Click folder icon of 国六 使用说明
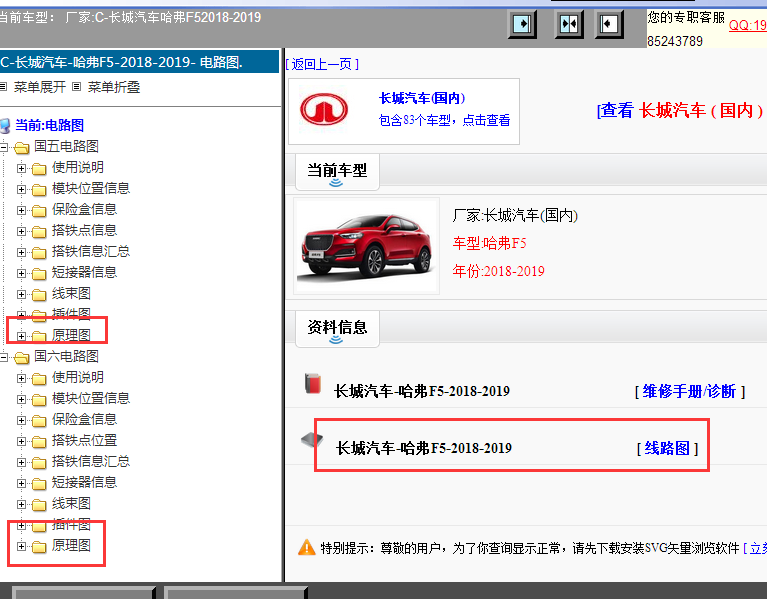 [x=39, y=379]
